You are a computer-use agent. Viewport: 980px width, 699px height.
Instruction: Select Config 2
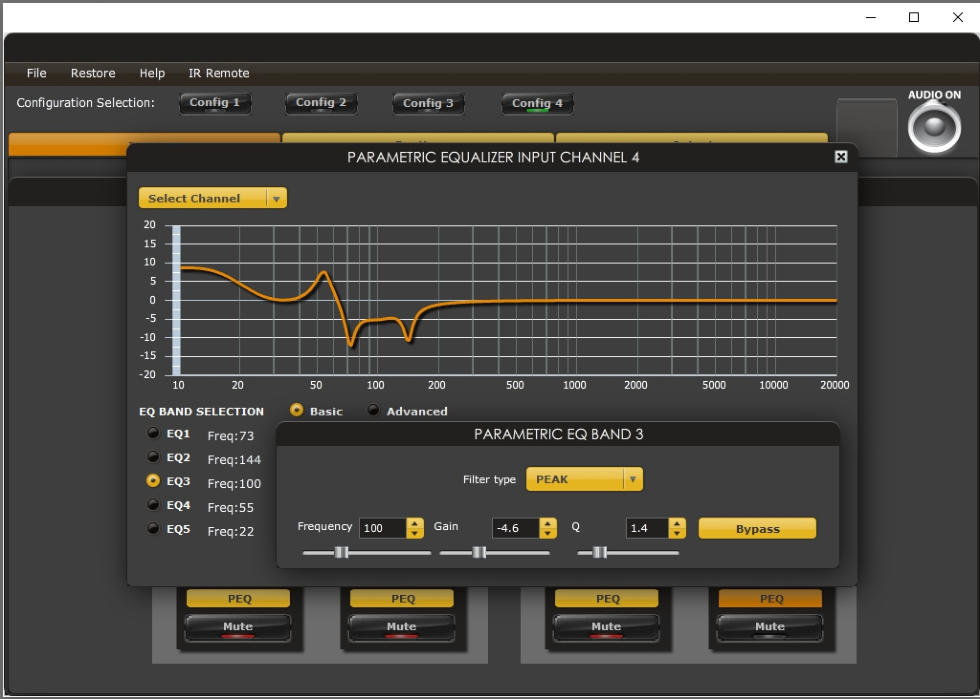[x=321, y=103]
